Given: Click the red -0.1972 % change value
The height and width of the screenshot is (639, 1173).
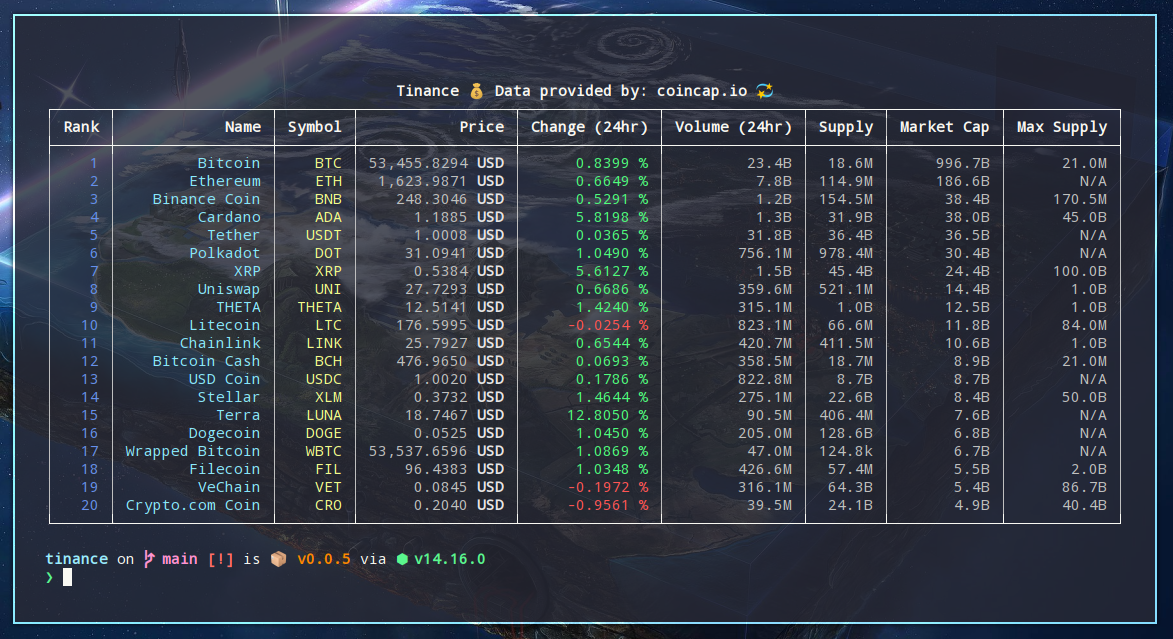Looking at the screenshot, I should click(x=607, y=487).
